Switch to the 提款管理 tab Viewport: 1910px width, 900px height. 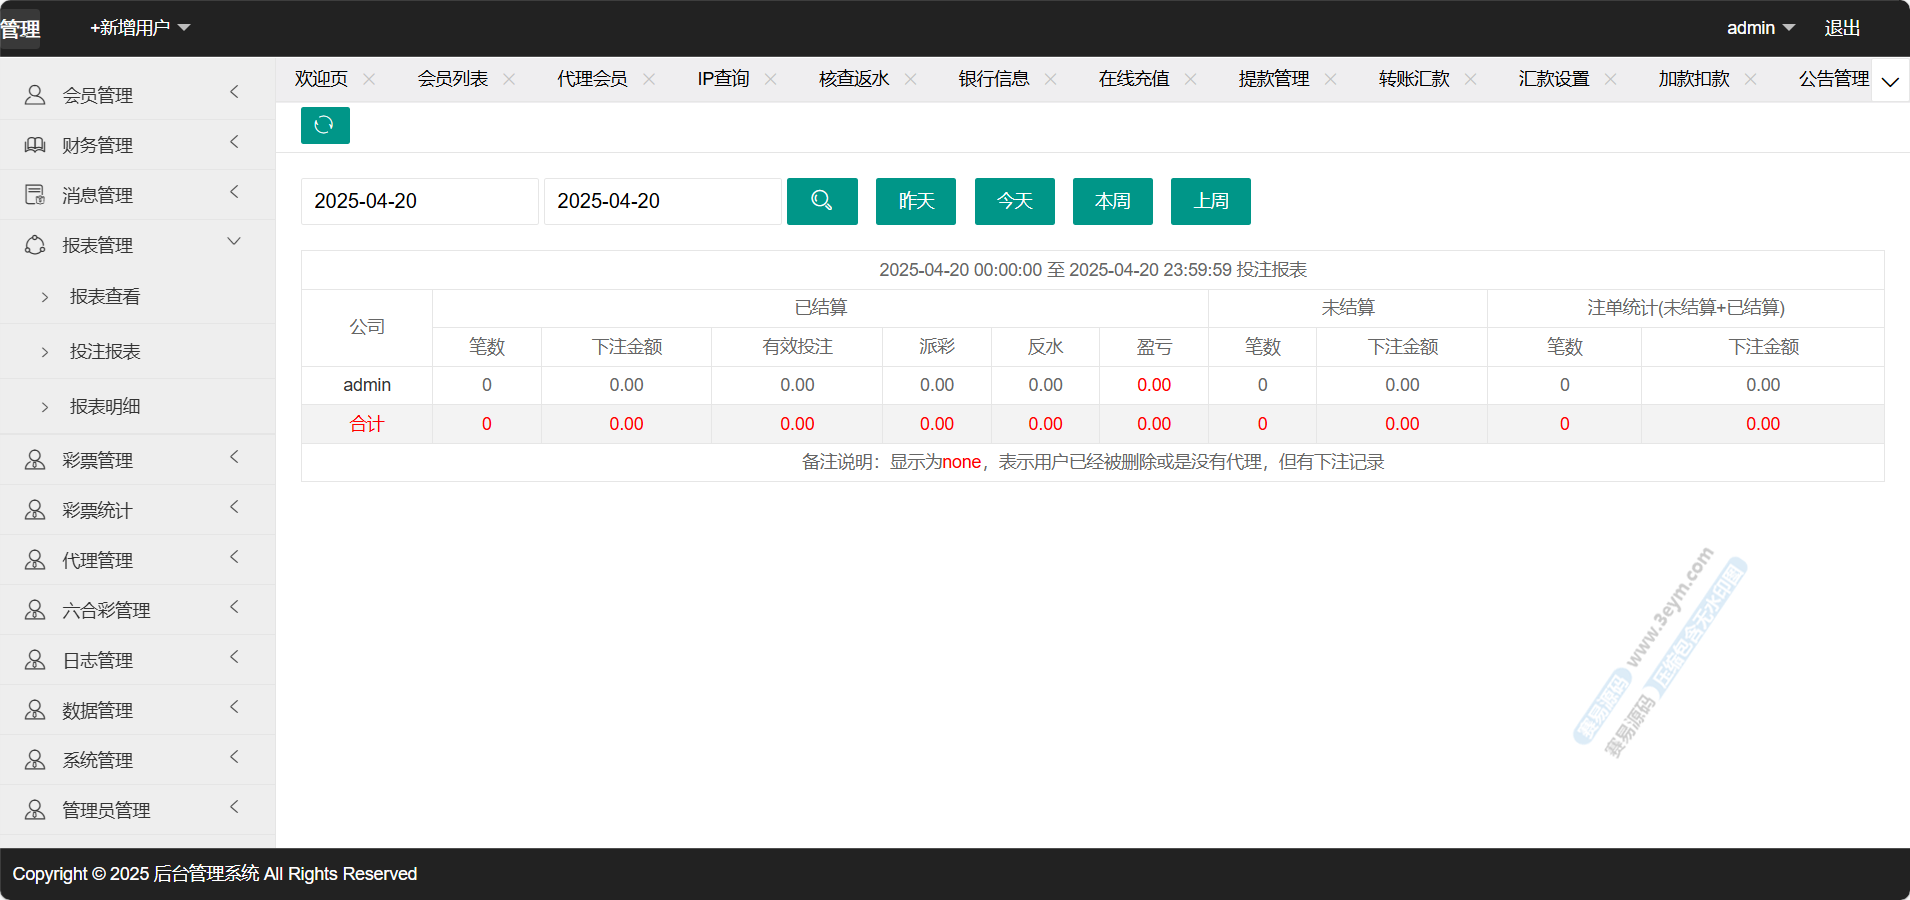(1273, 79)
